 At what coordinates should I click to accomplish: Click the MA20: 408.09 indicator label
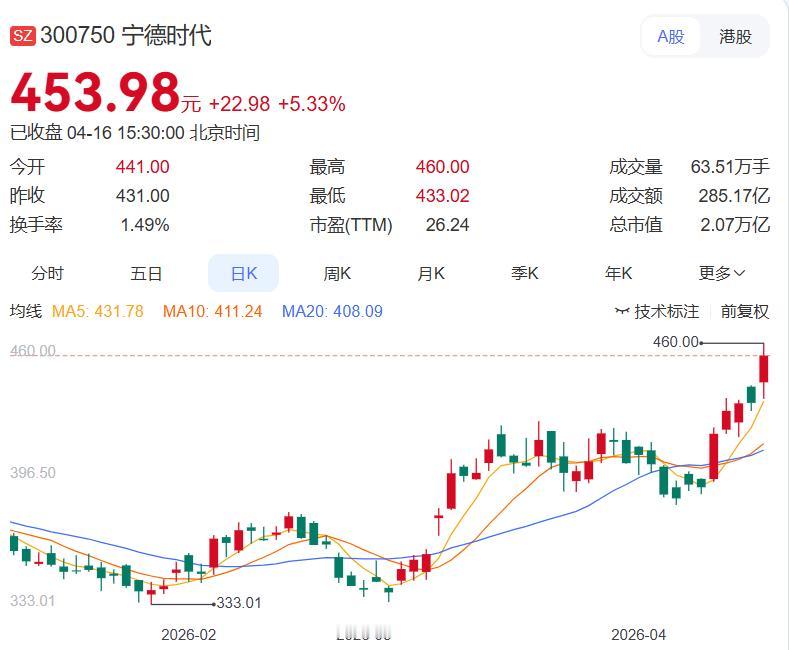pyautogui.click(x=332, y=311)
